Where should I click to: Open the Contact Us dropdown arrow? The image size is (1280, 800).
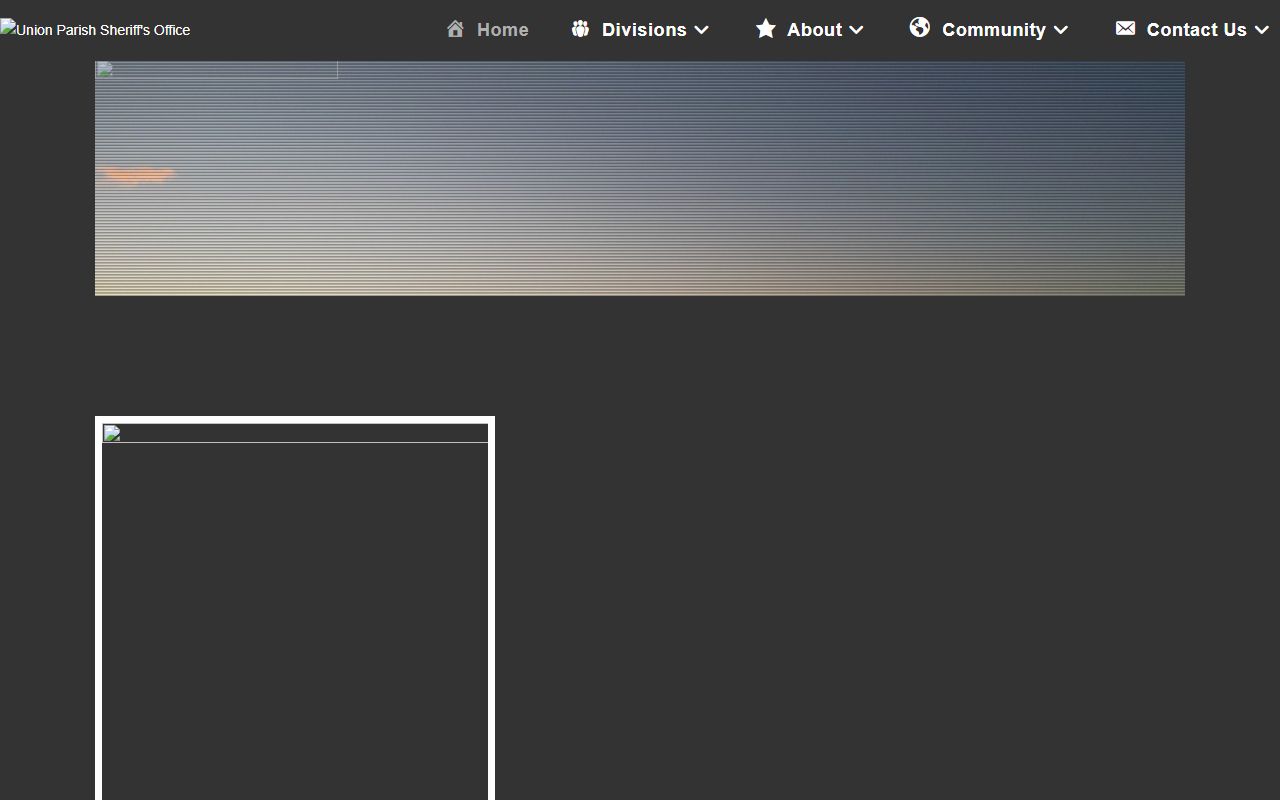[x=1262, y=30]
